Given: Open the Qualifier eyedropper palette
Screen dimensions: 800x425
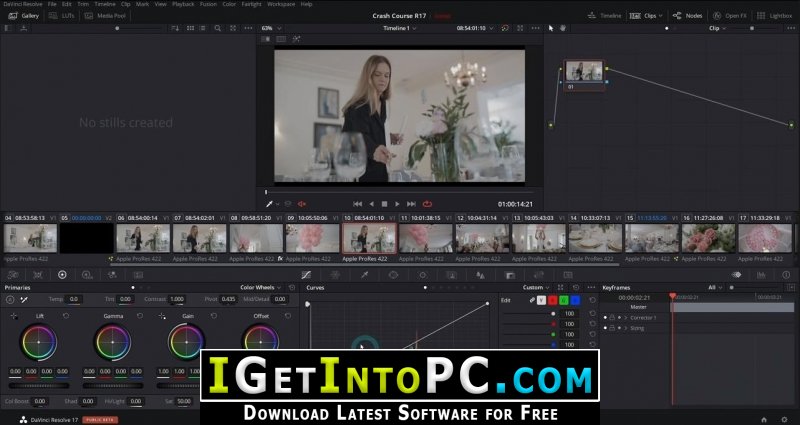Looking at the screenshot, I should pyautogui.click(x=364, y=275).
